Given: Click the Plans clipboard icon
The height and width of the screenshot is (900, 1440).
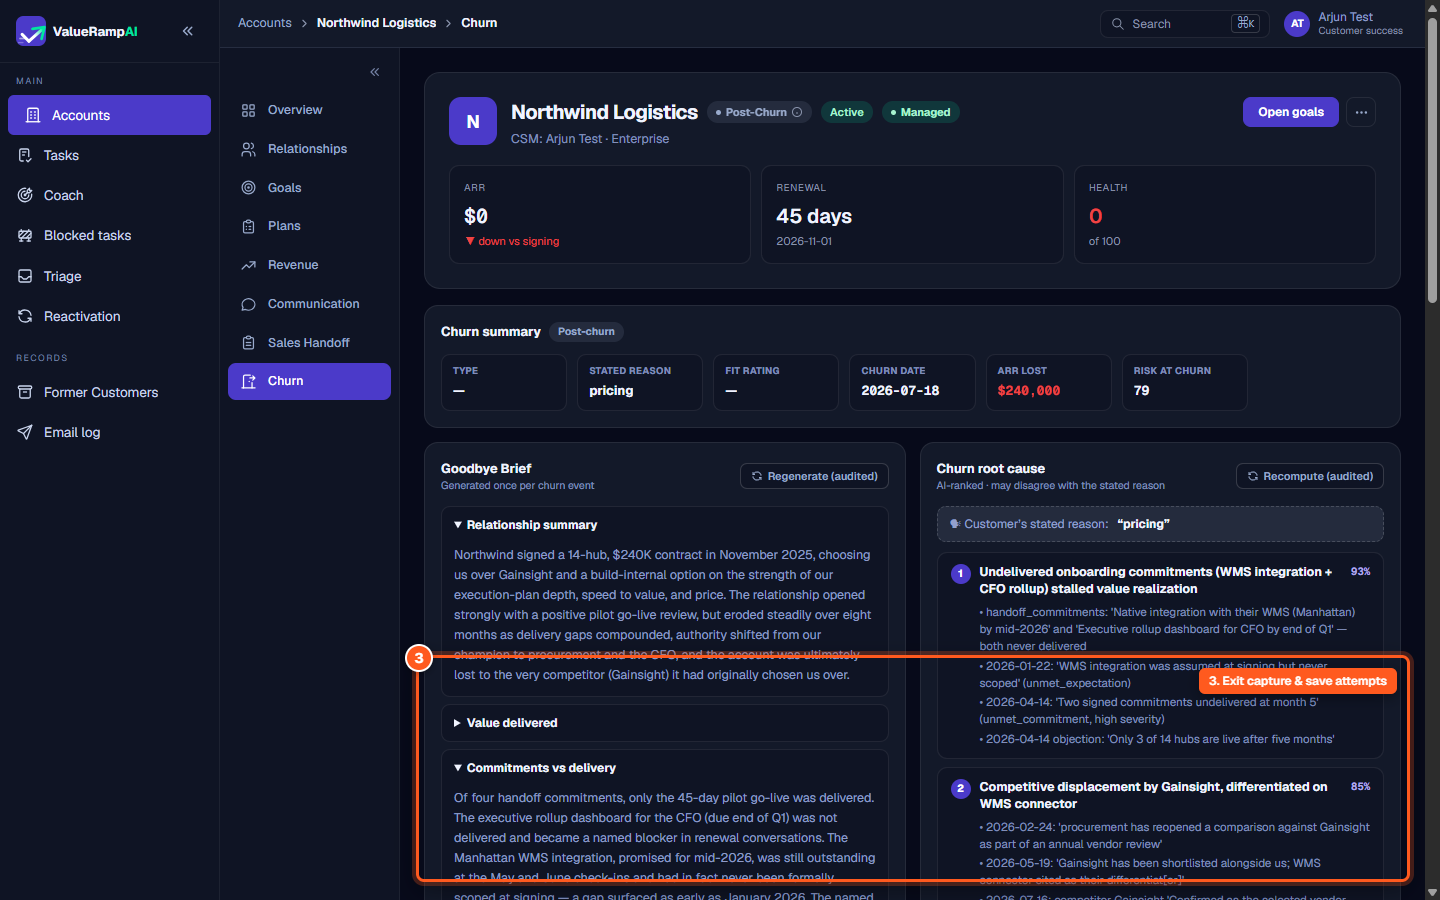Looking at the screenshot, I should click(249, 226).
